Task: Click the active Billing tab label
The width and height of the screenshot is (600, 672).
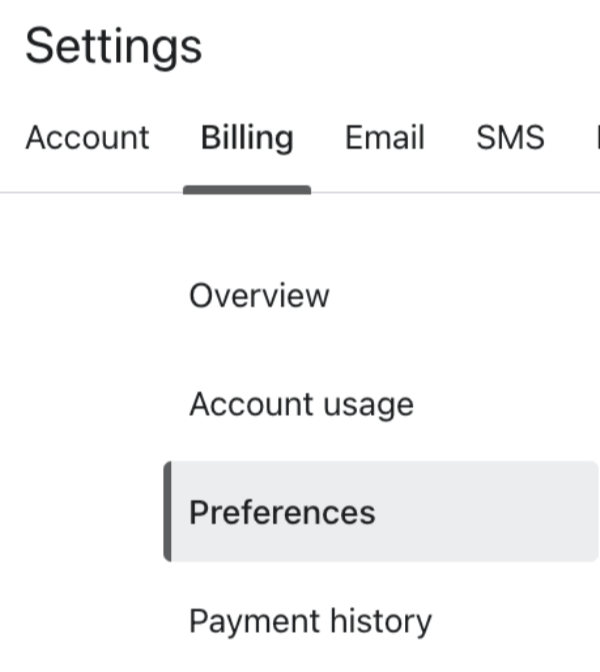Action: point(247,137)
